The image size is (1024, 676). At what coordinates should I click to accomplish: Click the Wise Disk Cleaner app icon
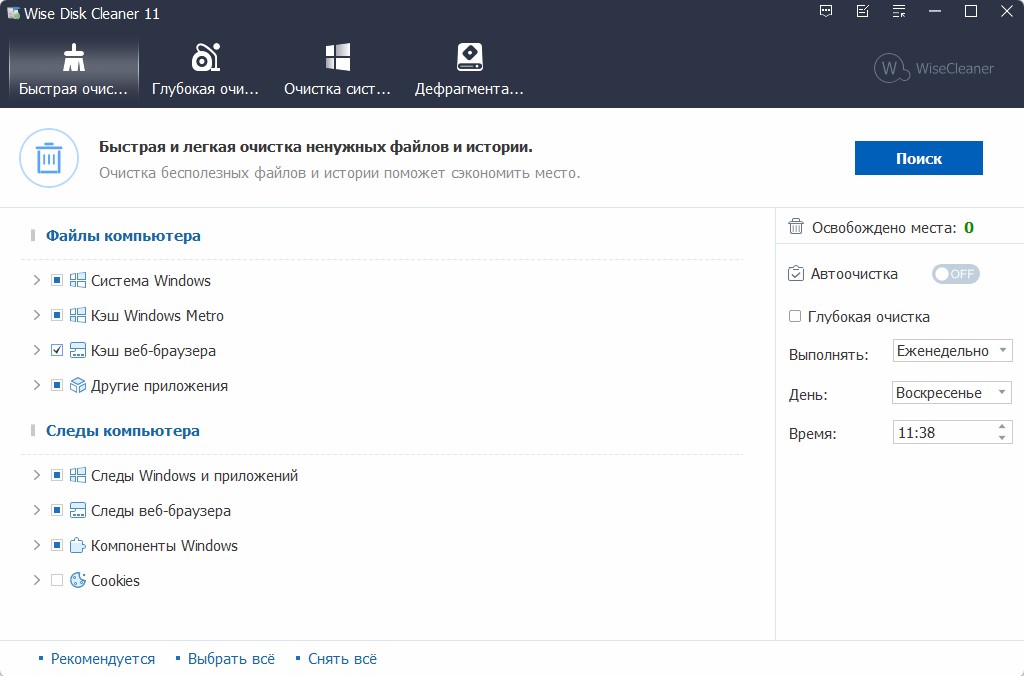pyautogui.click(x=12, y=13)
